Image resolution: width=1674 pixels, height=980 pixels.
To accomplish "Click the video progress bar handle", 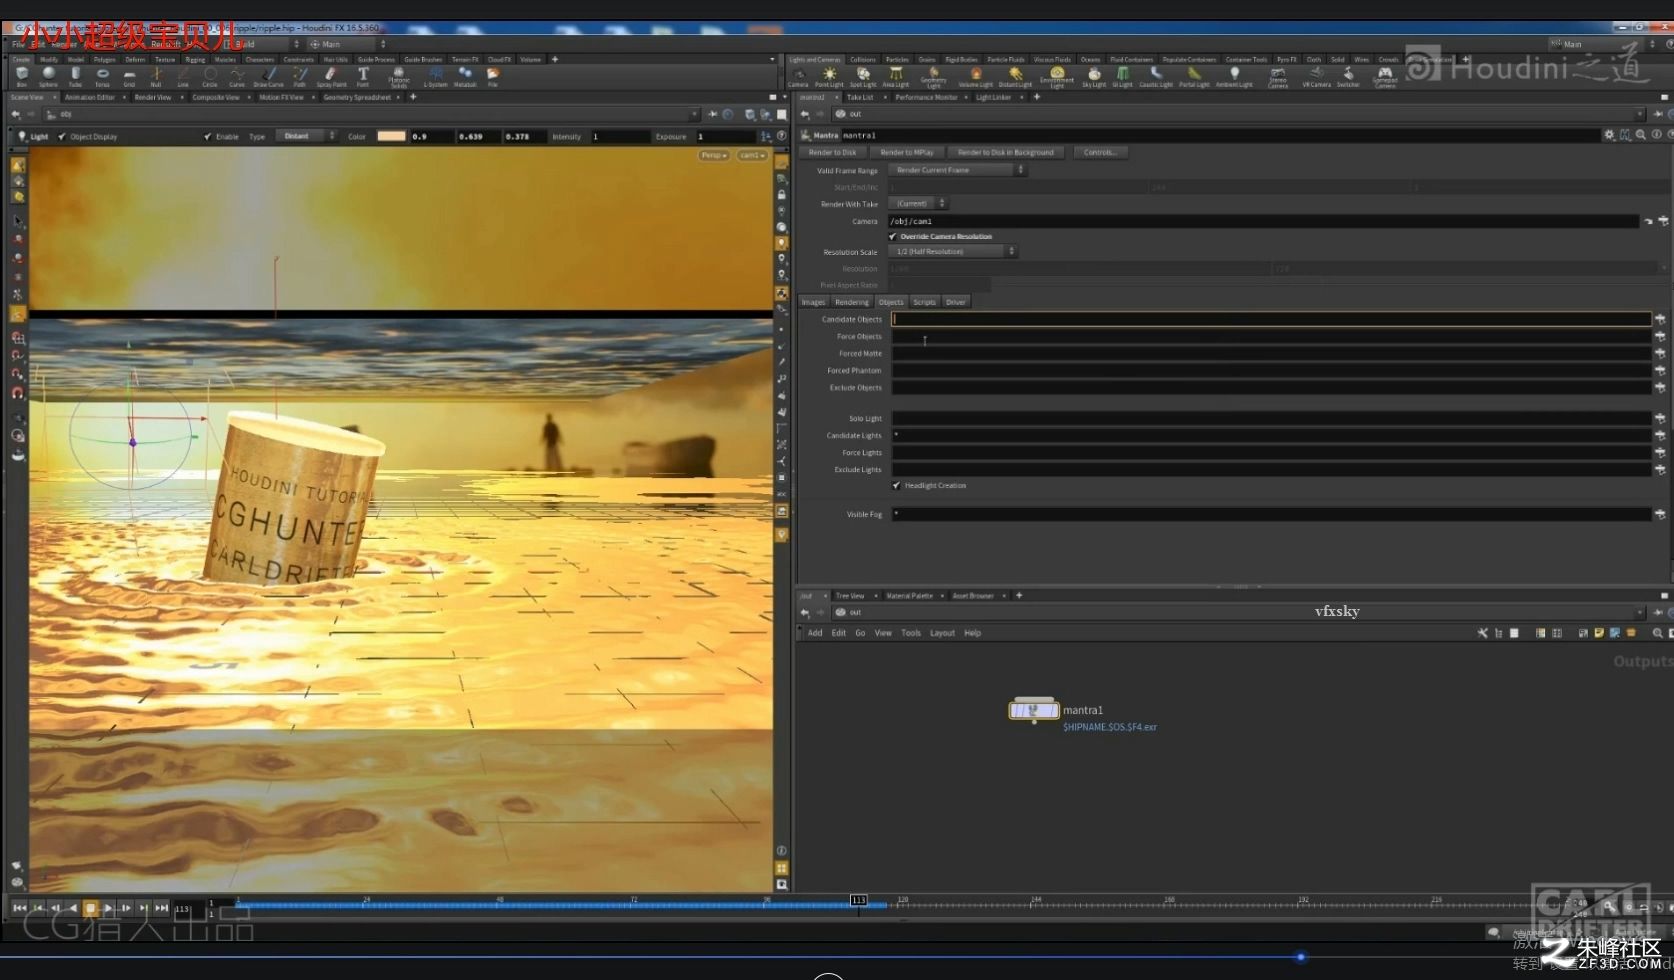I will coord(1300,957).
